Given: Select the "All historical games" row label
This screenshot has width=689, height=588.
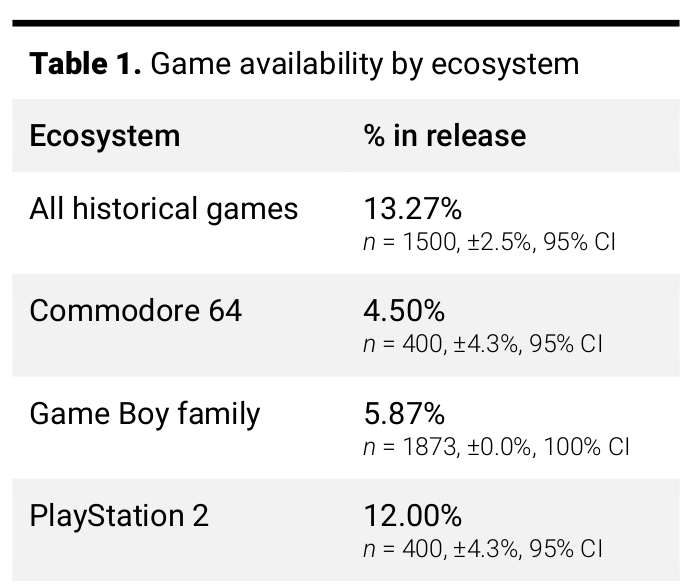Looking at the screenshot, I should 163,209.
